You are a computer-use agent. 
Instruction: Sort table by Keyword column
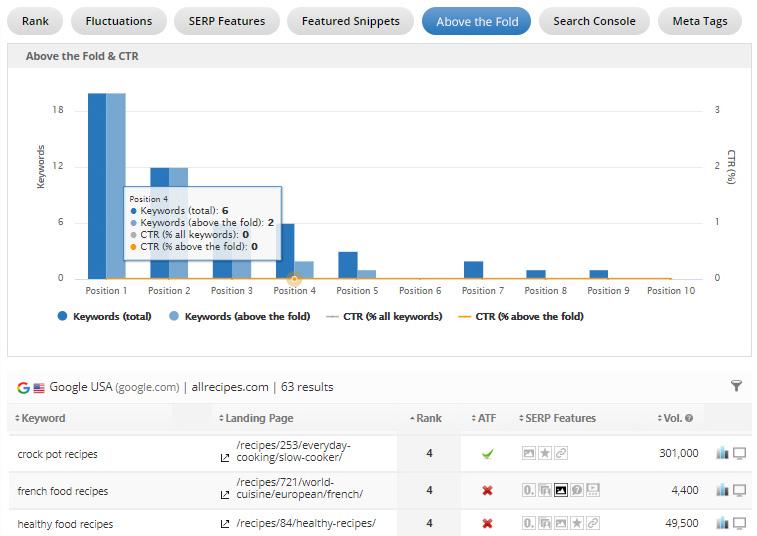pos(42,418)
